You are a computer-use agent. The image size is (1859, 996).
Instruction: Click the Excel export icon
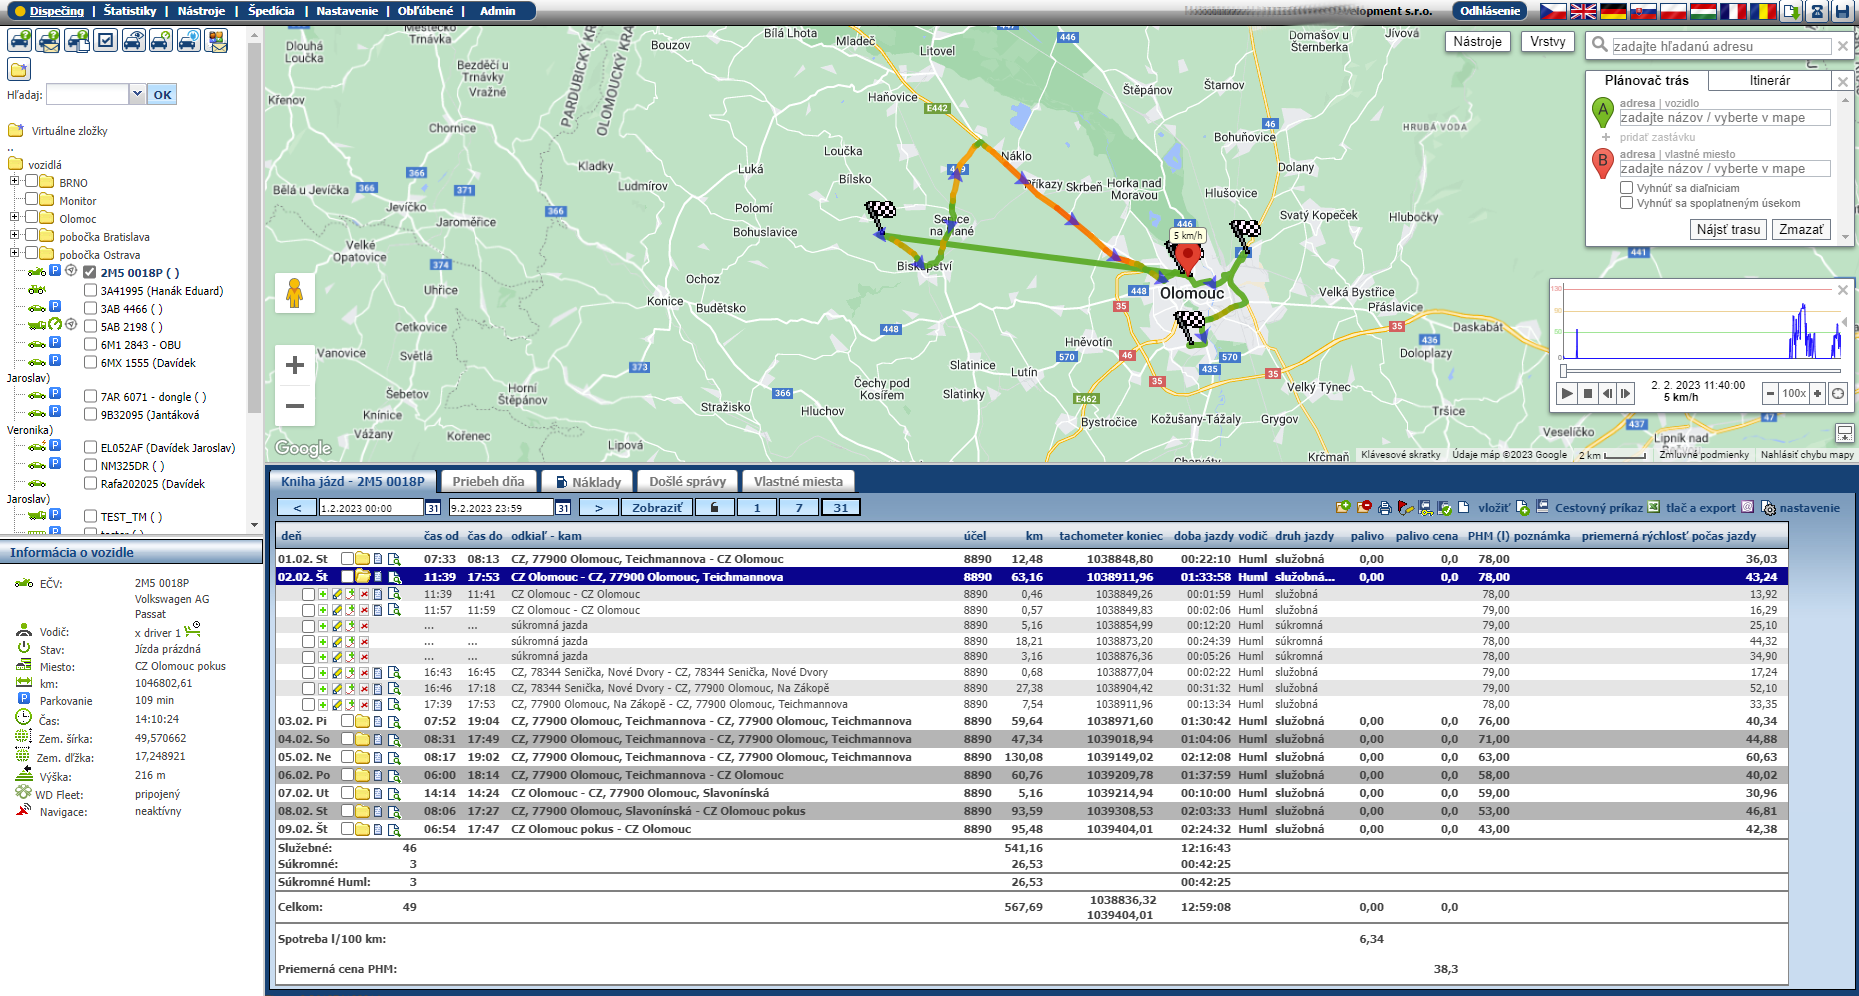tap(1653, 508)
